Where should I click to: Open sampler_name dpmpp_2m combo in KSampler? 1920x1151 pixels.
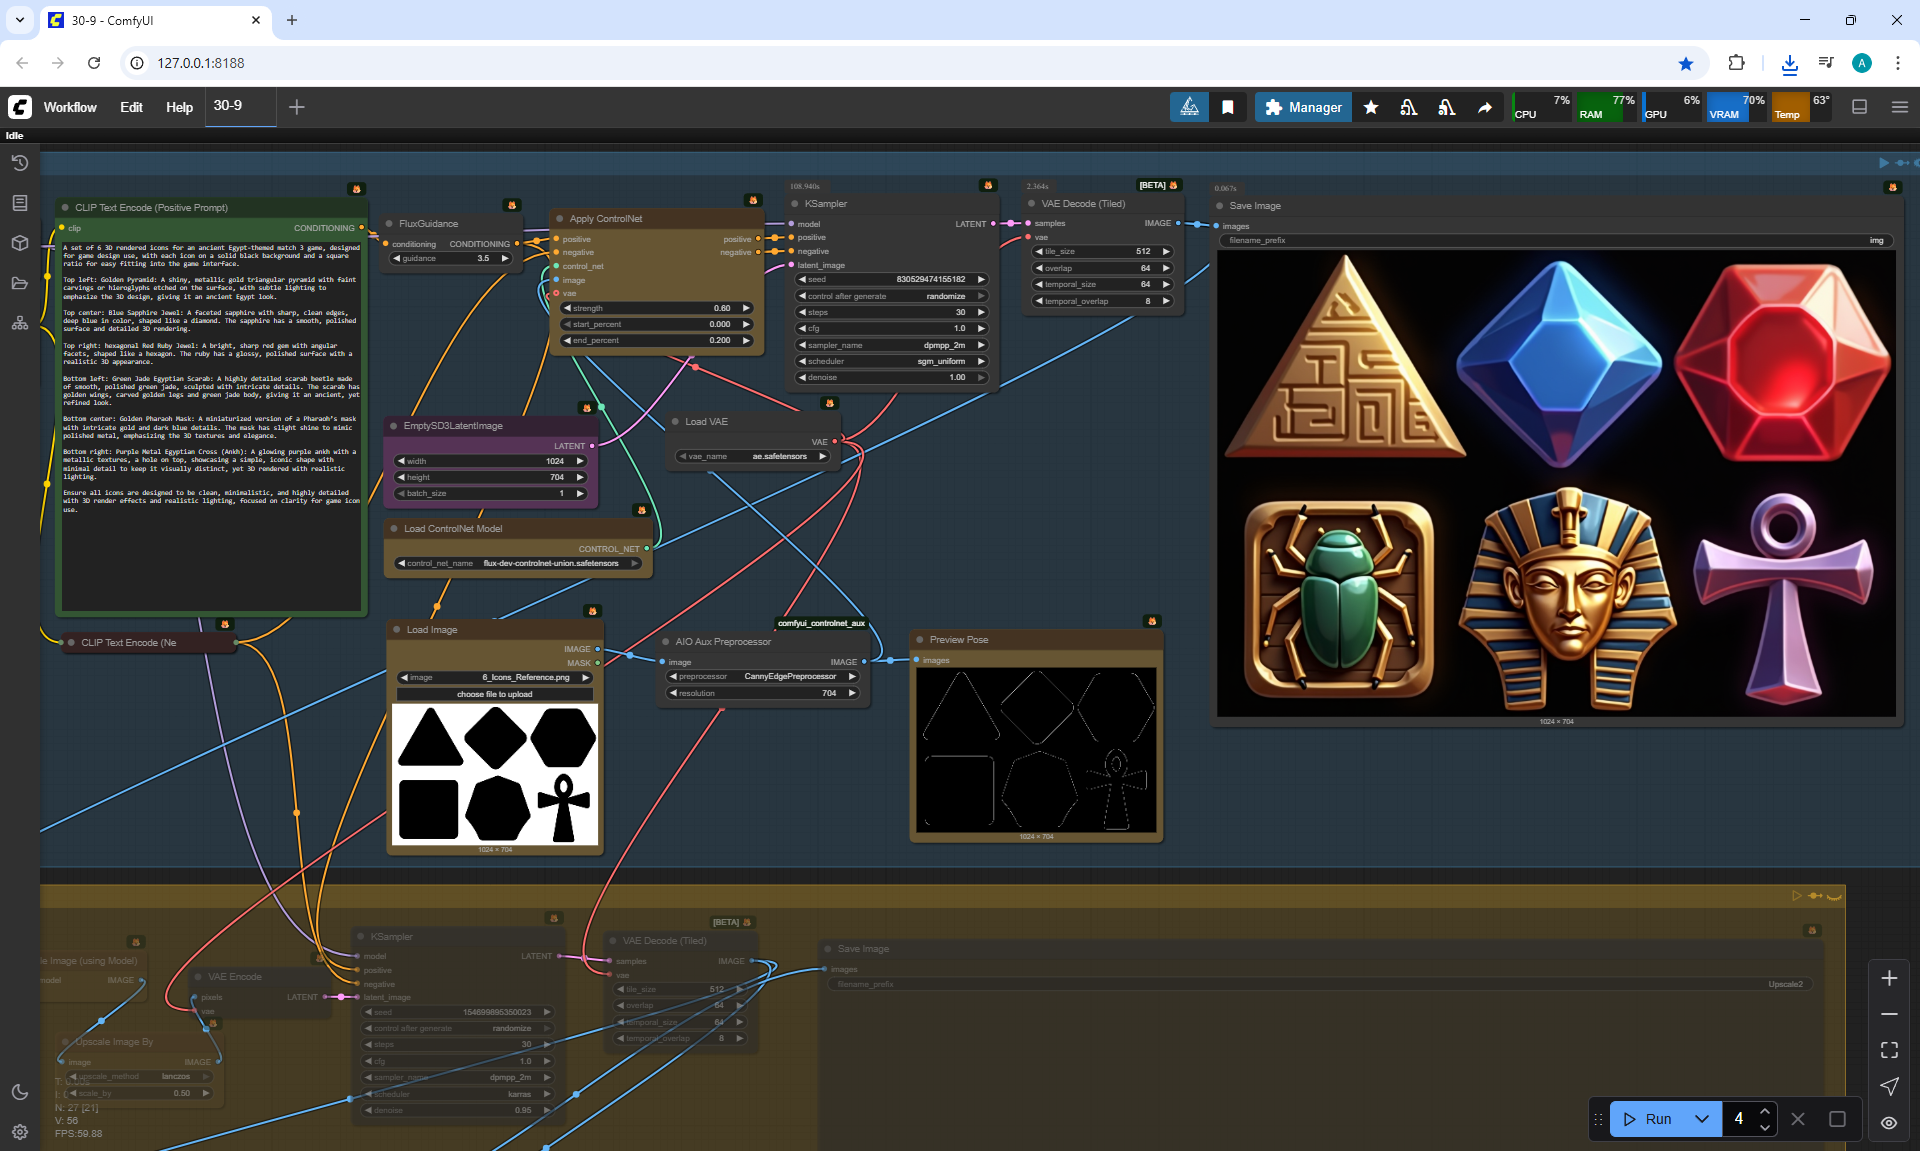(891, 345)
